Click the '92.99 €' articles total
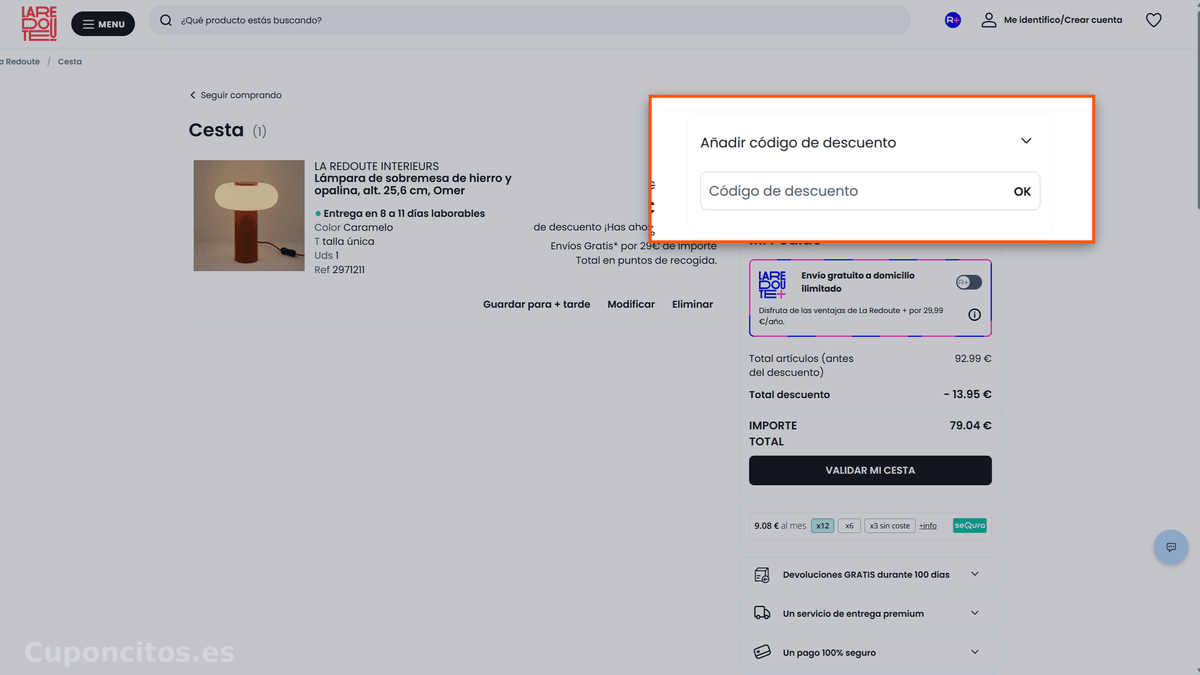Screen dimensions: 1200x675 pos(973,358)
